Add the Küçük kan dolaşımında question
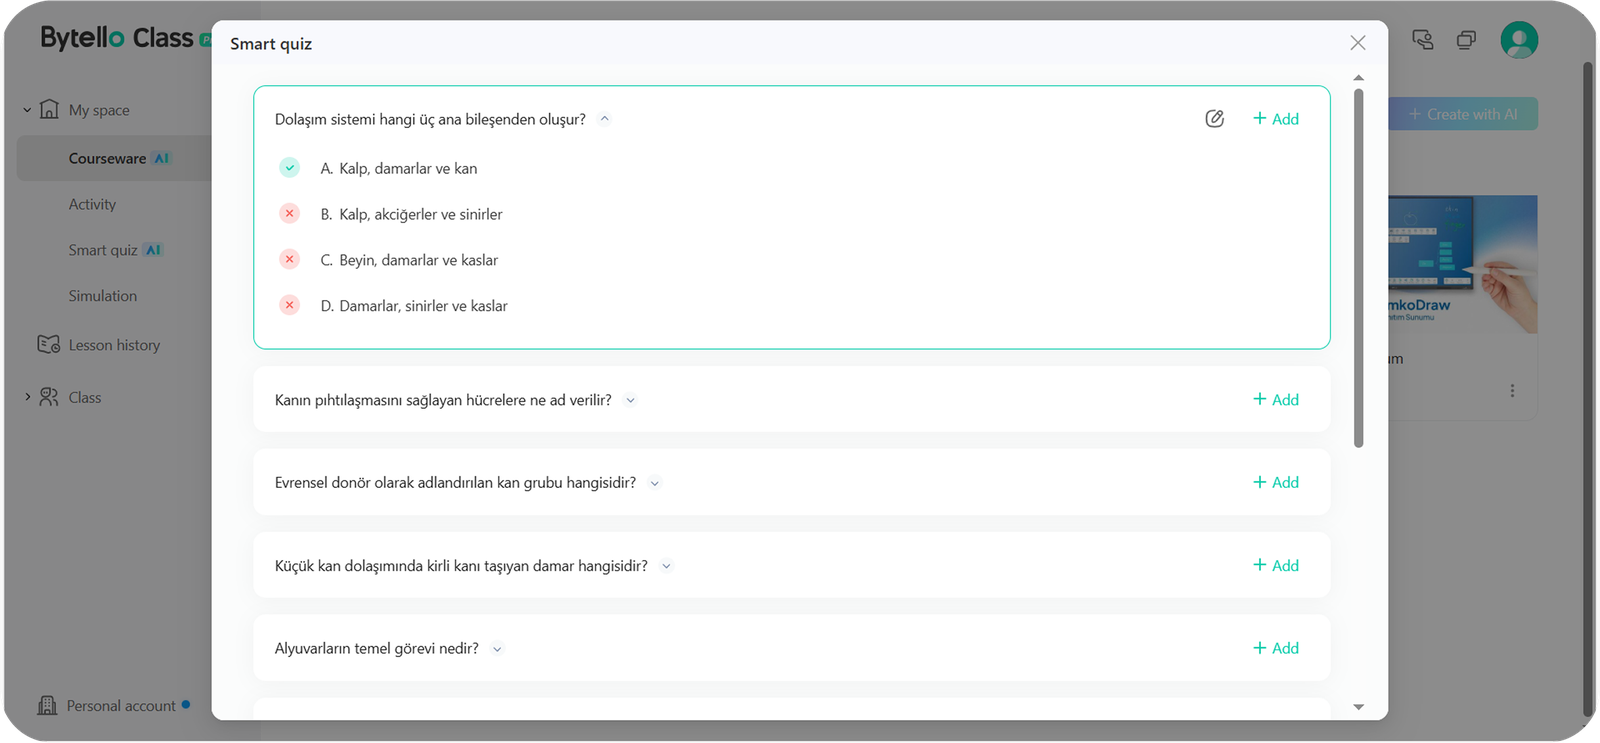 pyautogui.click(x=1276, y=565)
